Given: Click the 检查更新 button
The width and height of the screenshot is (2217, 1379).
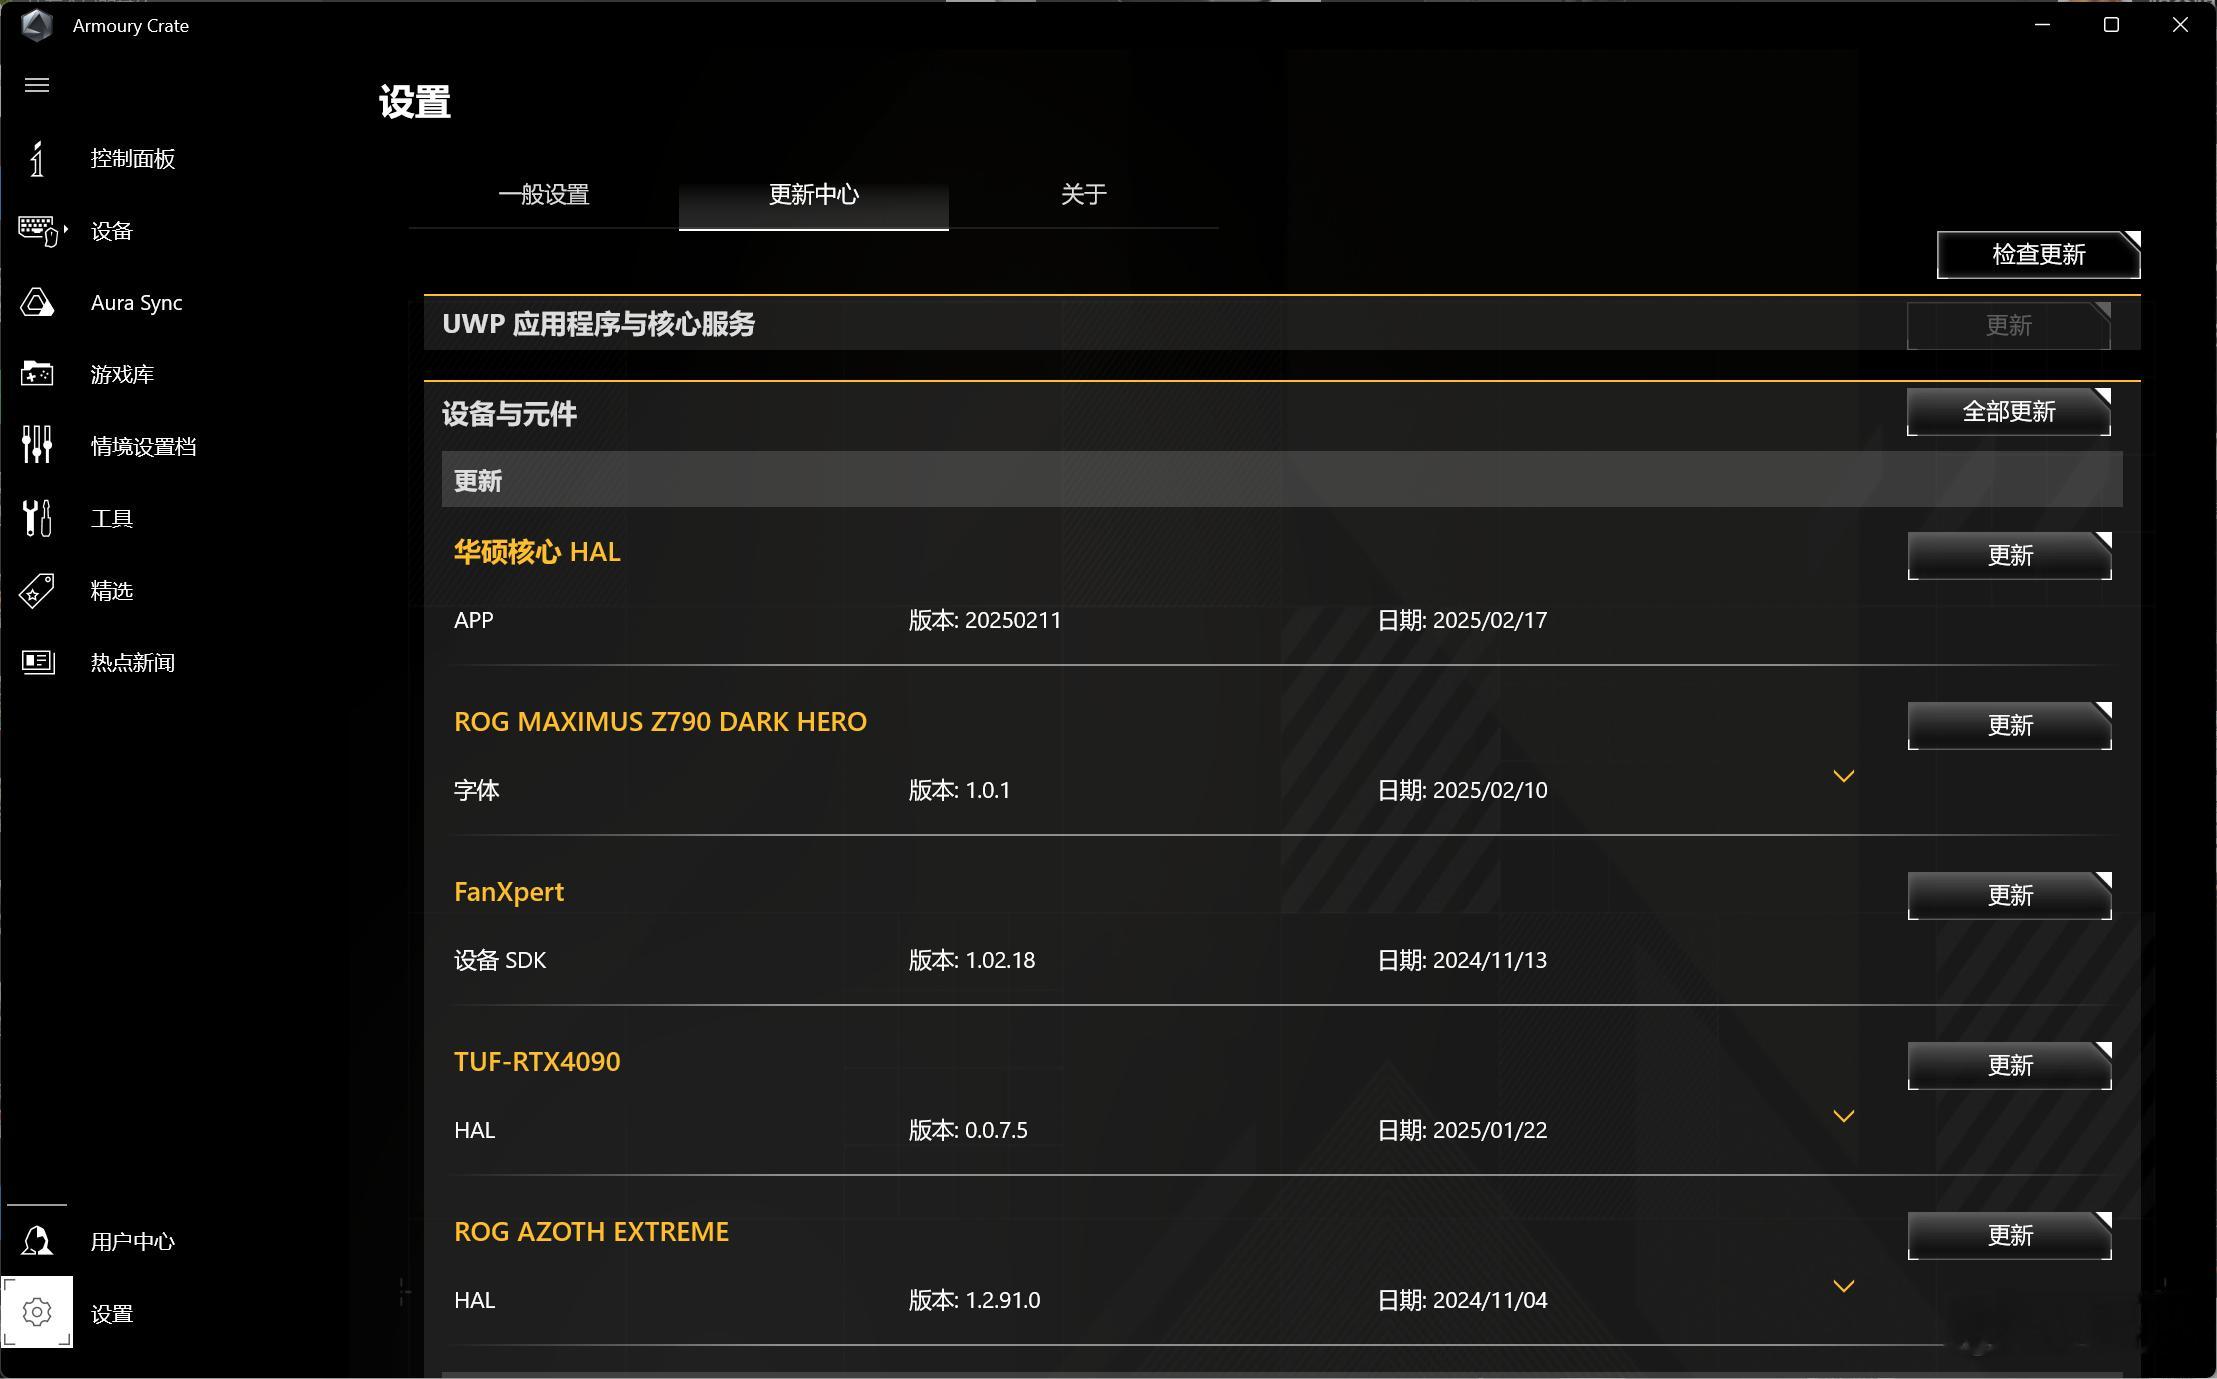Looking at the screenshot, I should [x=2039, y=255].
